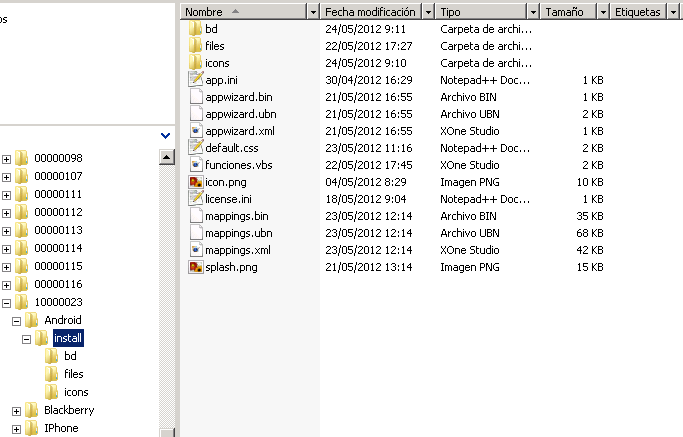Expand the 00000116 tree node

(x=6, y=285)
